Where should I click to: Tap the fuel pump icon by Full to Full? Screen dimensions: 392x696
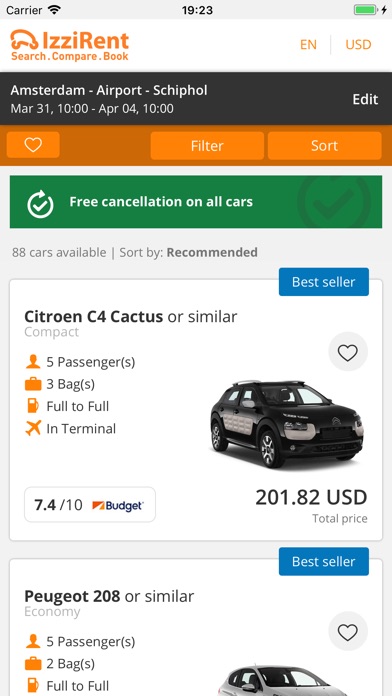pos(33,406)
